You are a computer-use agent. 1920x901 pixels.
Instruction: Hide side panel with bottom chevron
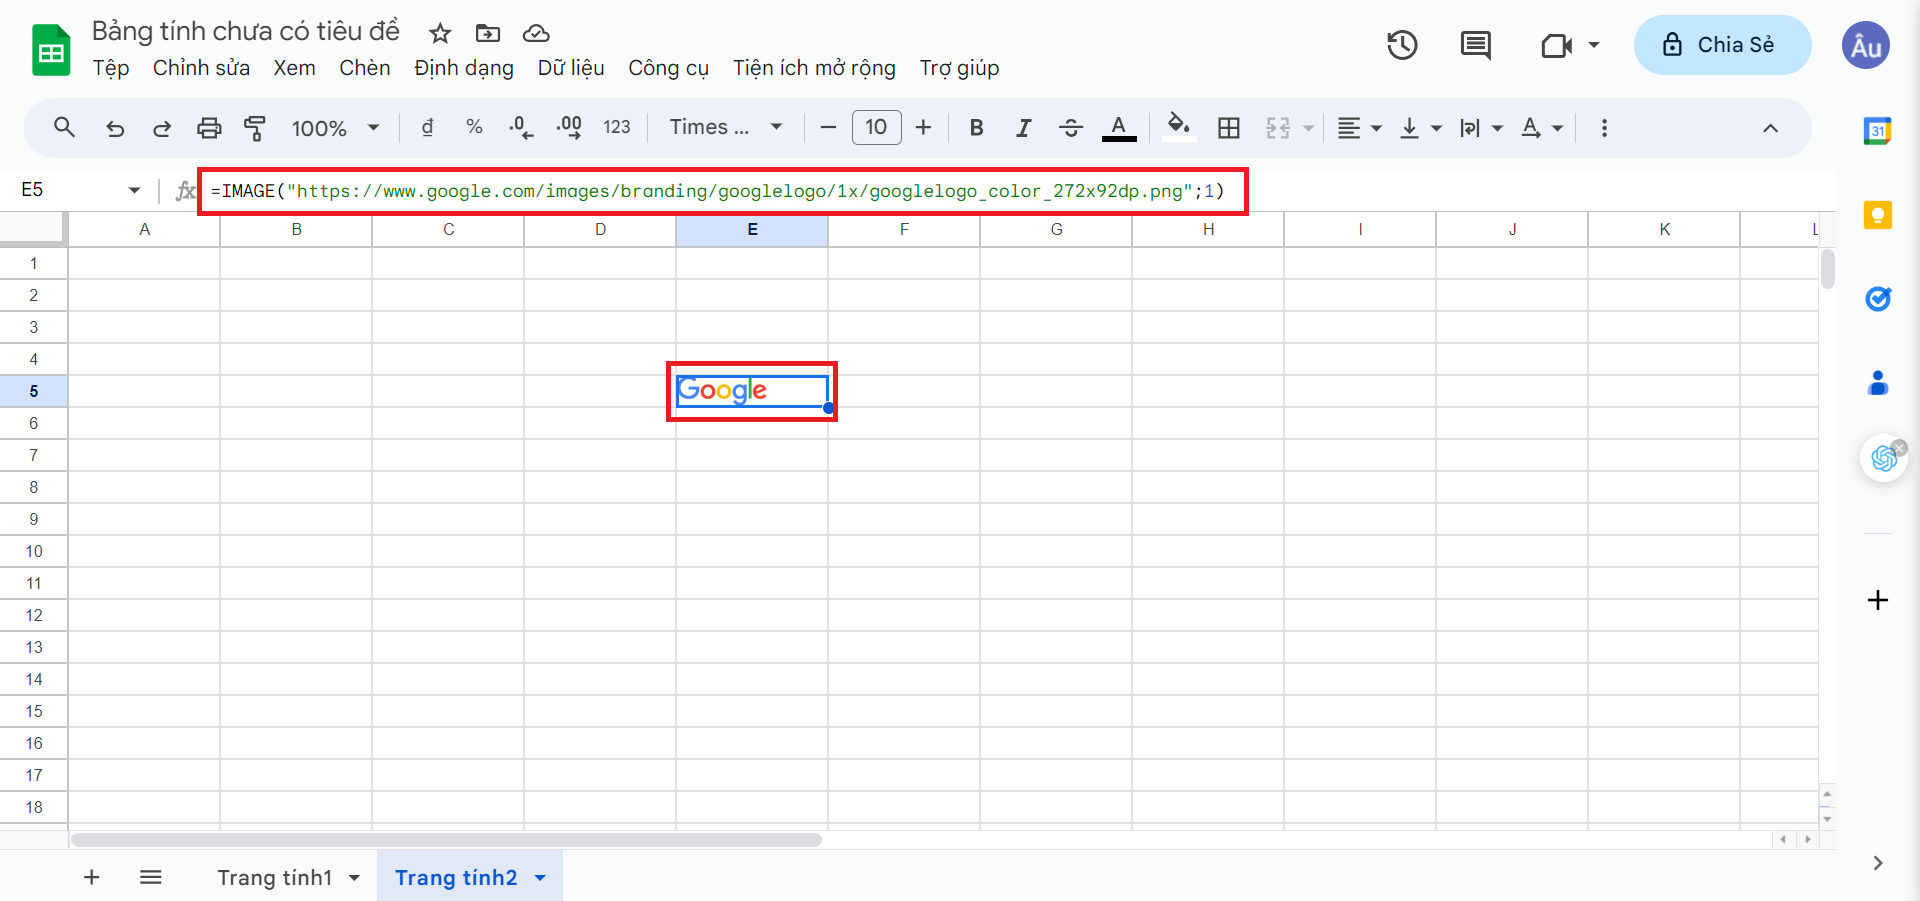1877,863
